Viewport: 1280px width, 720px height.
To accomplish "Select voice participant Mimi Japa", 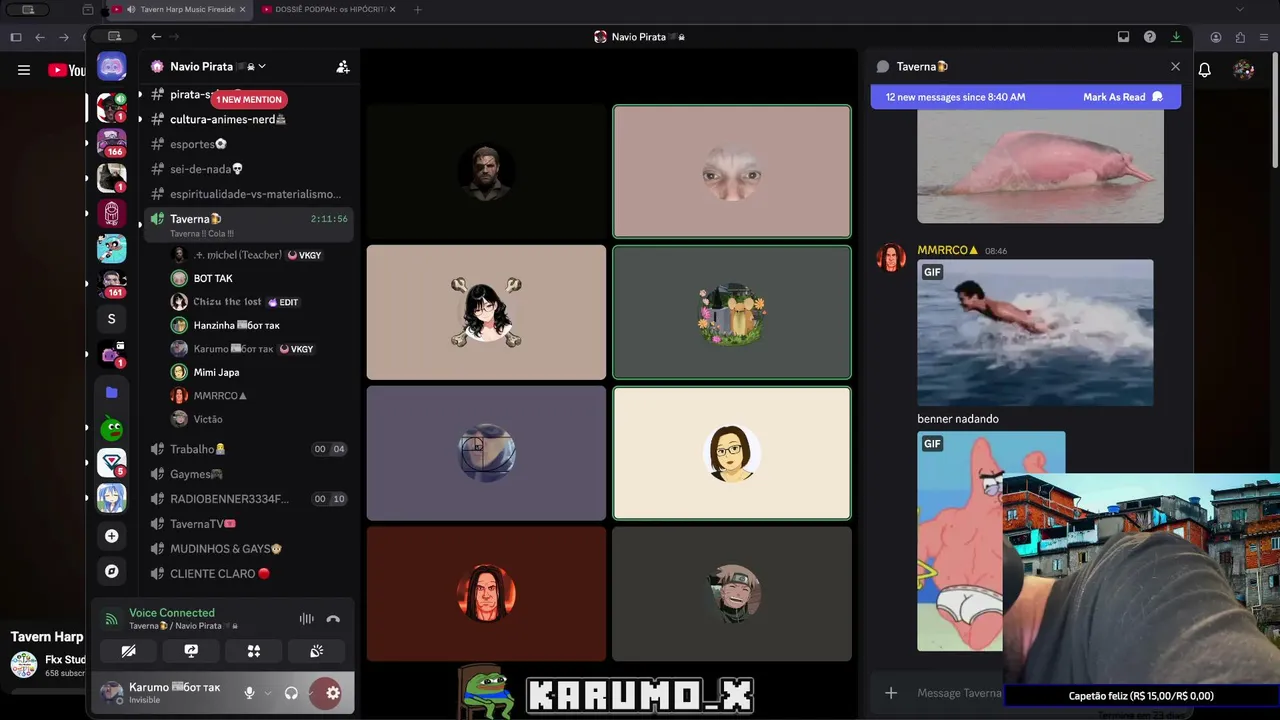I will (260, 372).
